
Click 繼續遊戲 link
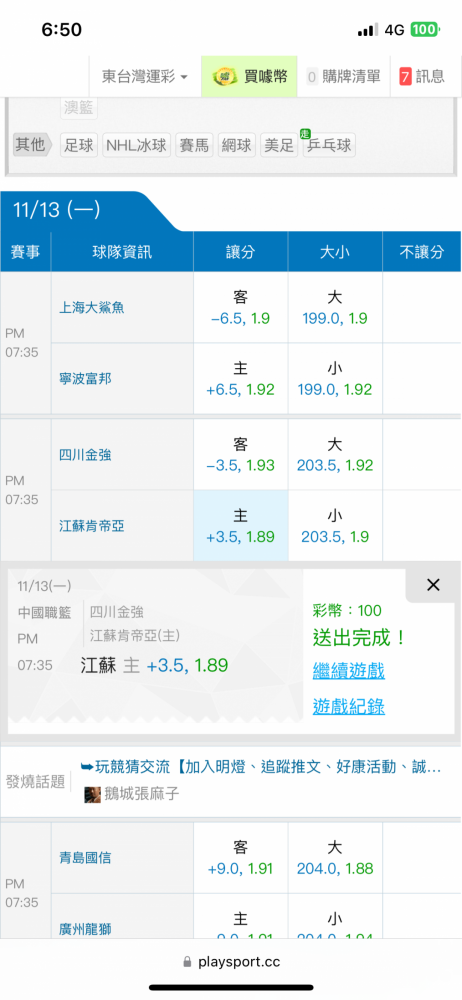348,670
